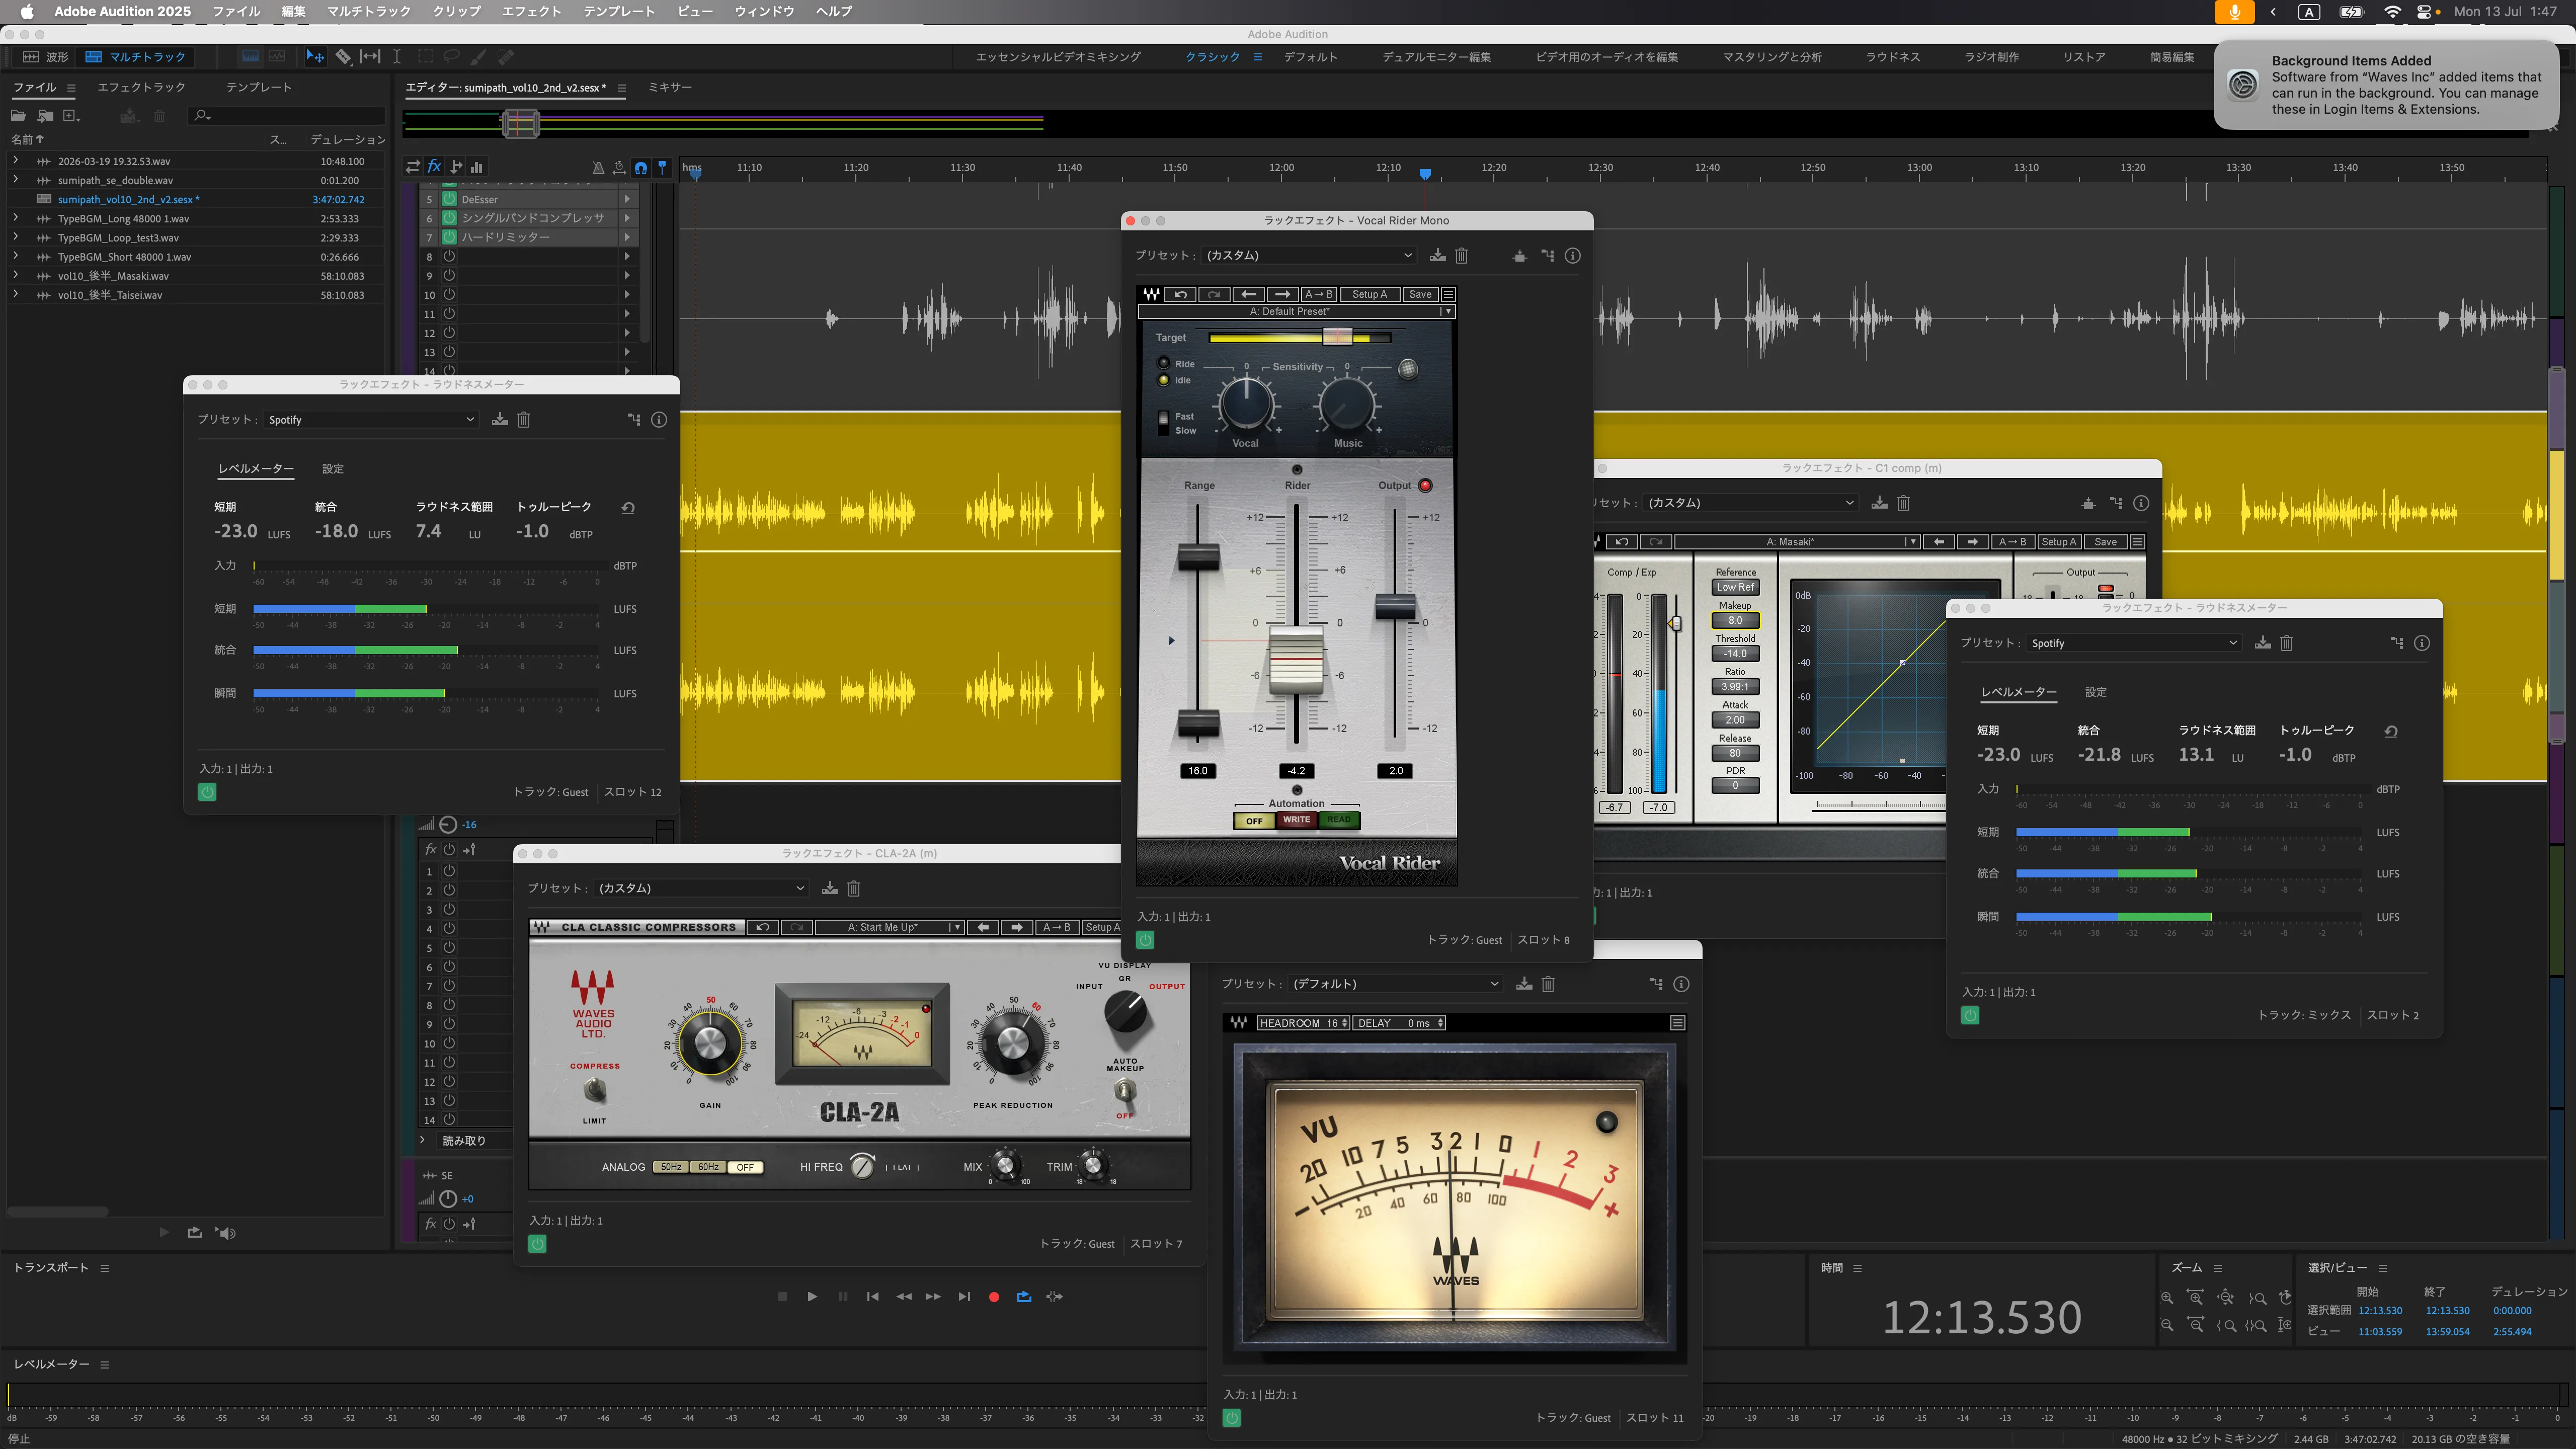This screenshot has height=1449, width=2576.
Task: Select the ラウドネス workspace
Action: [1892, 57]
